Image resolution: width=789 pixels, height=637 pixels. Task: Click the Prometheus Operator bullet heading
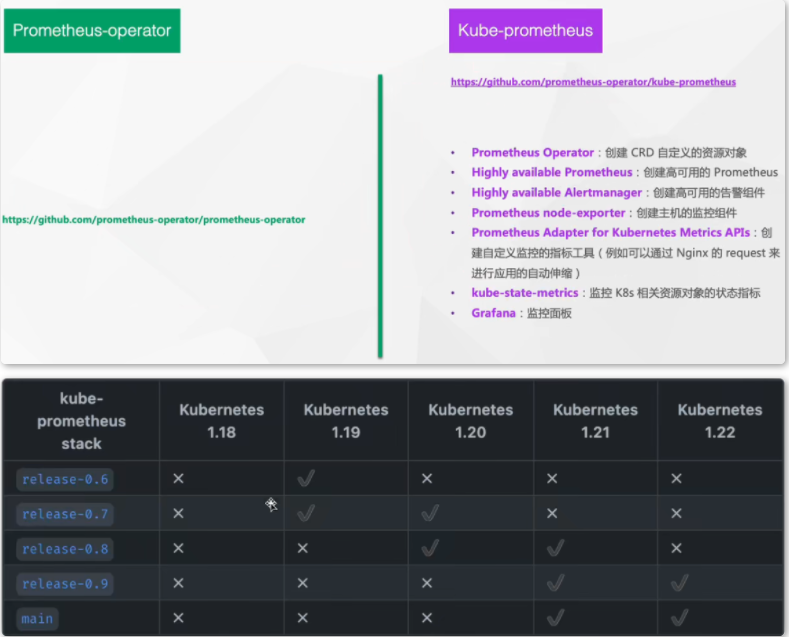[533, 152]
